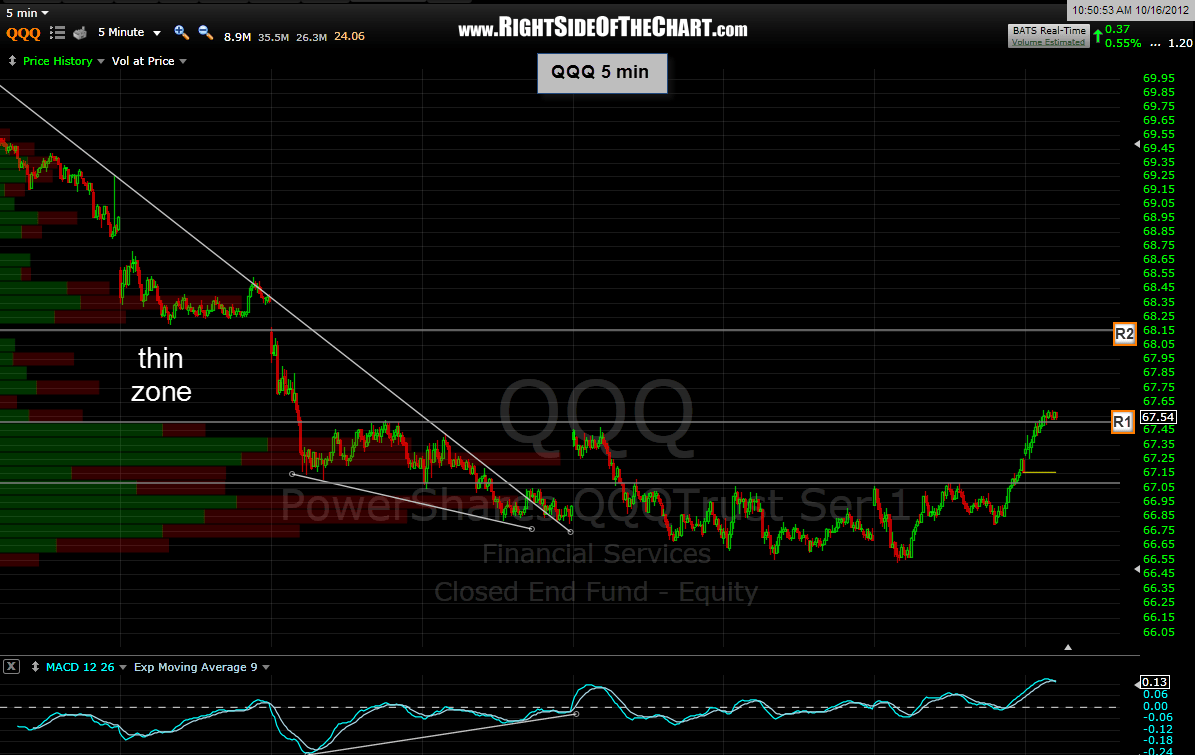This screenshot has height=755, width=1195.
Task: Select the Vol at Price study label
Action: coord(143,61)
